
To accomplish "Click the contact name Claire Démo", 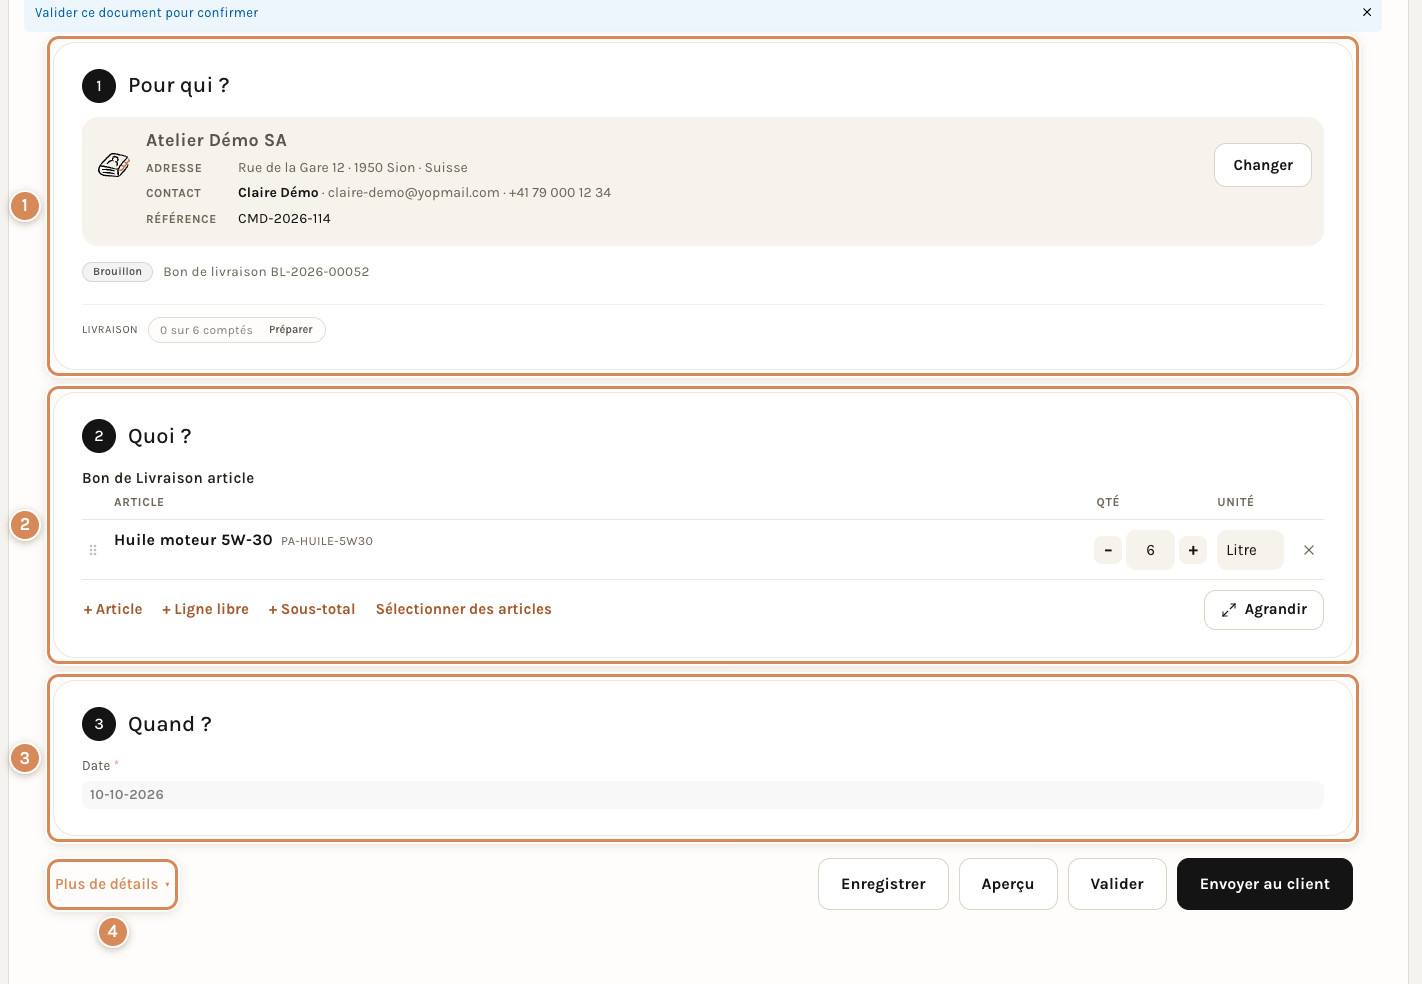I will coord(278,193).
